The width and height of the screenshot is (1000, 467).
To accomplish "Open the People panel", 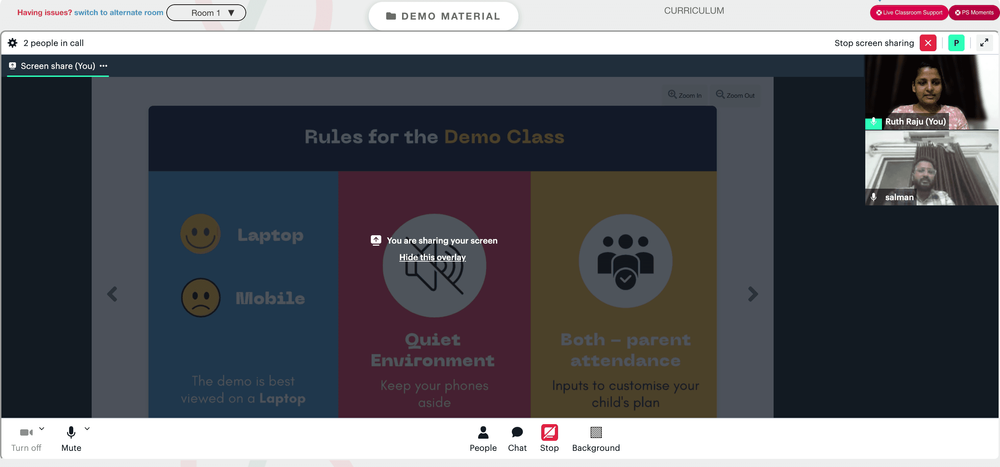I will (x=483, y=439).
